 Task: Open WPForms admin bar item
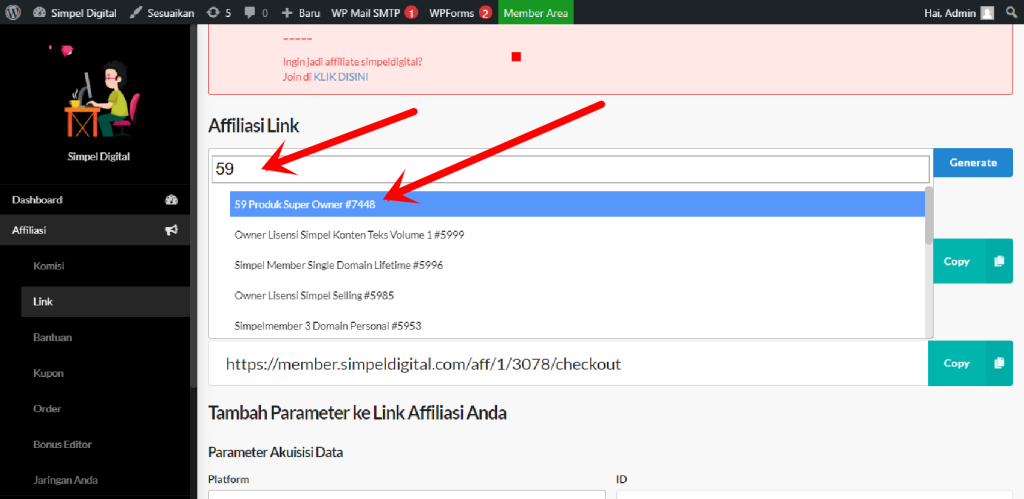click(x=460, y=12)
